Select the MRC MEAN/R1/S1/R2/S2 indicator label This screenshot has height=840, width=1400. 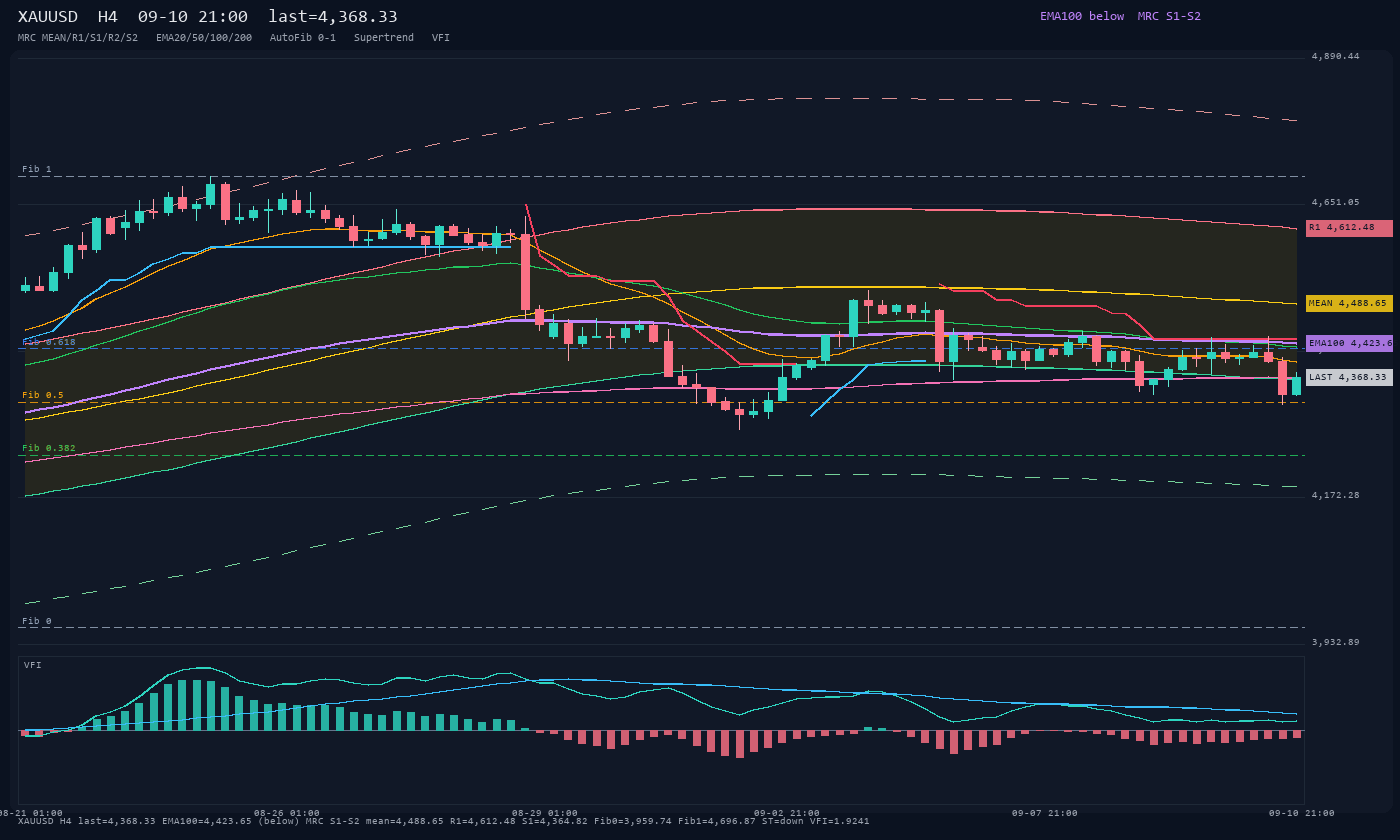click(78, 38)
